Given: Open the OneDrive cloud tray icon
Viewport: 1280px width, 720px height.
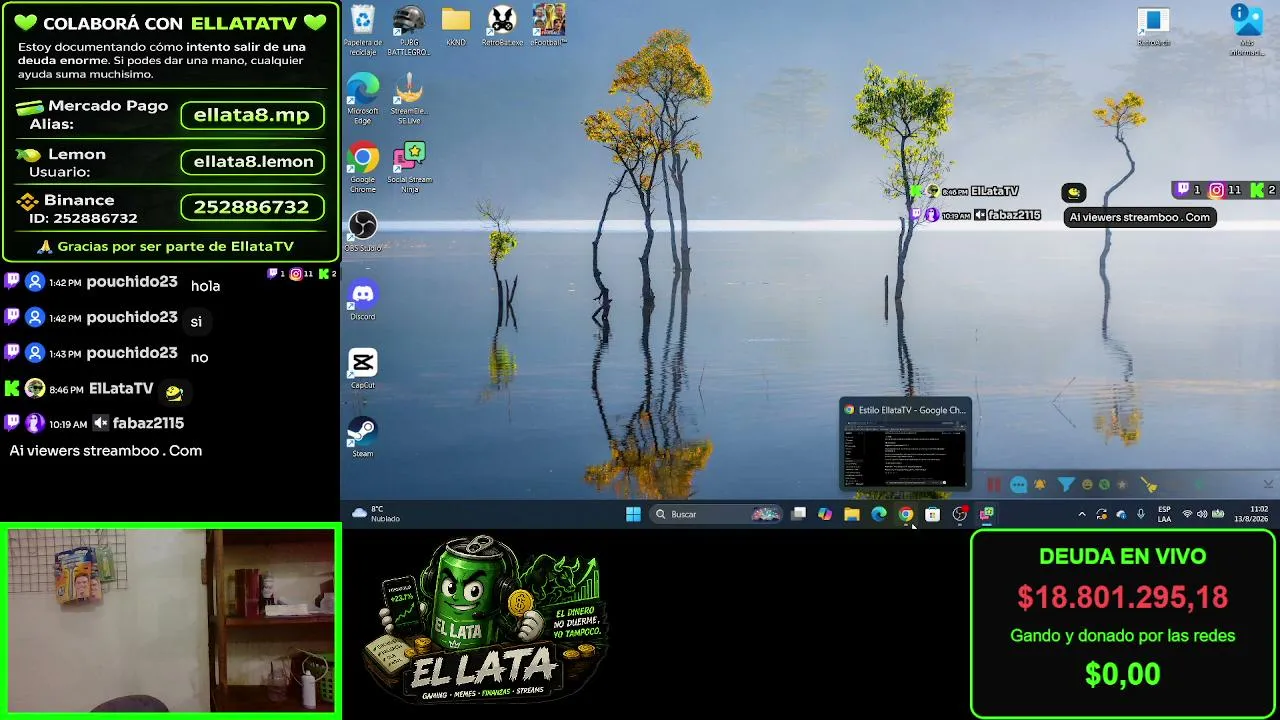Looking at the screenshot, I should coord(1121,514).
